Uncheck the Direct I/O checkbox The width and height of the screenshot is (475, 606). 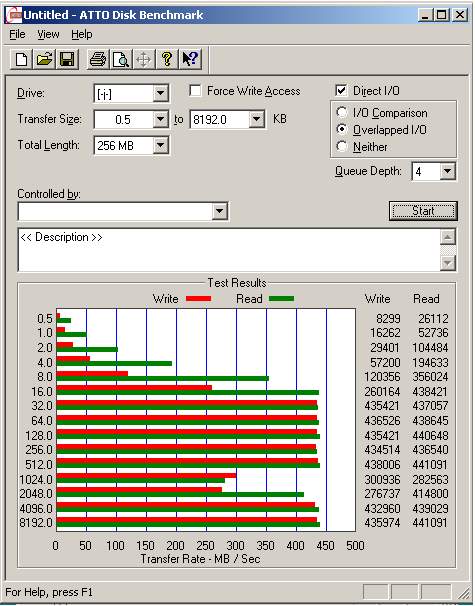click(x=341, y=91)
